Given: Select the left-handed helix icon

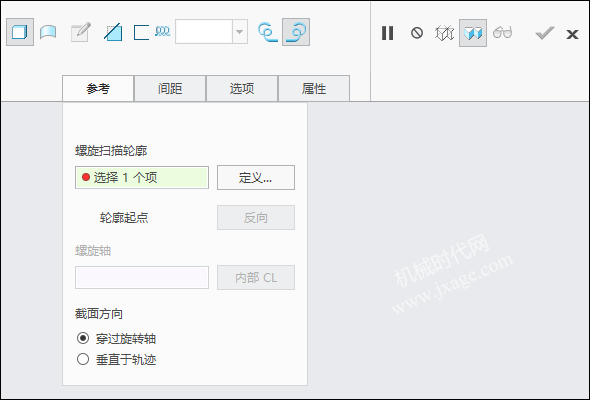Looking at the screenshot, I should pyautogui.click(x=268, y=32).
